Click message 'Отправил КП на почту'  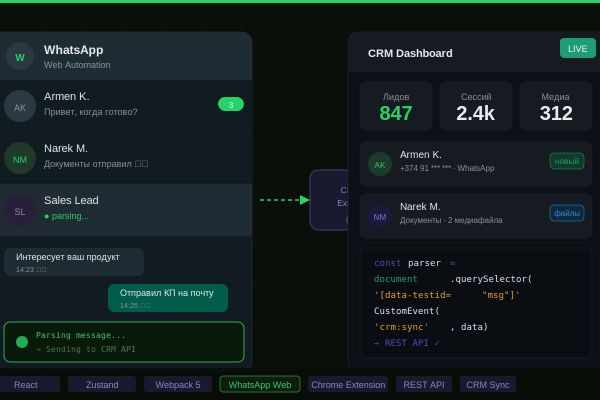[x=168, y=298]
